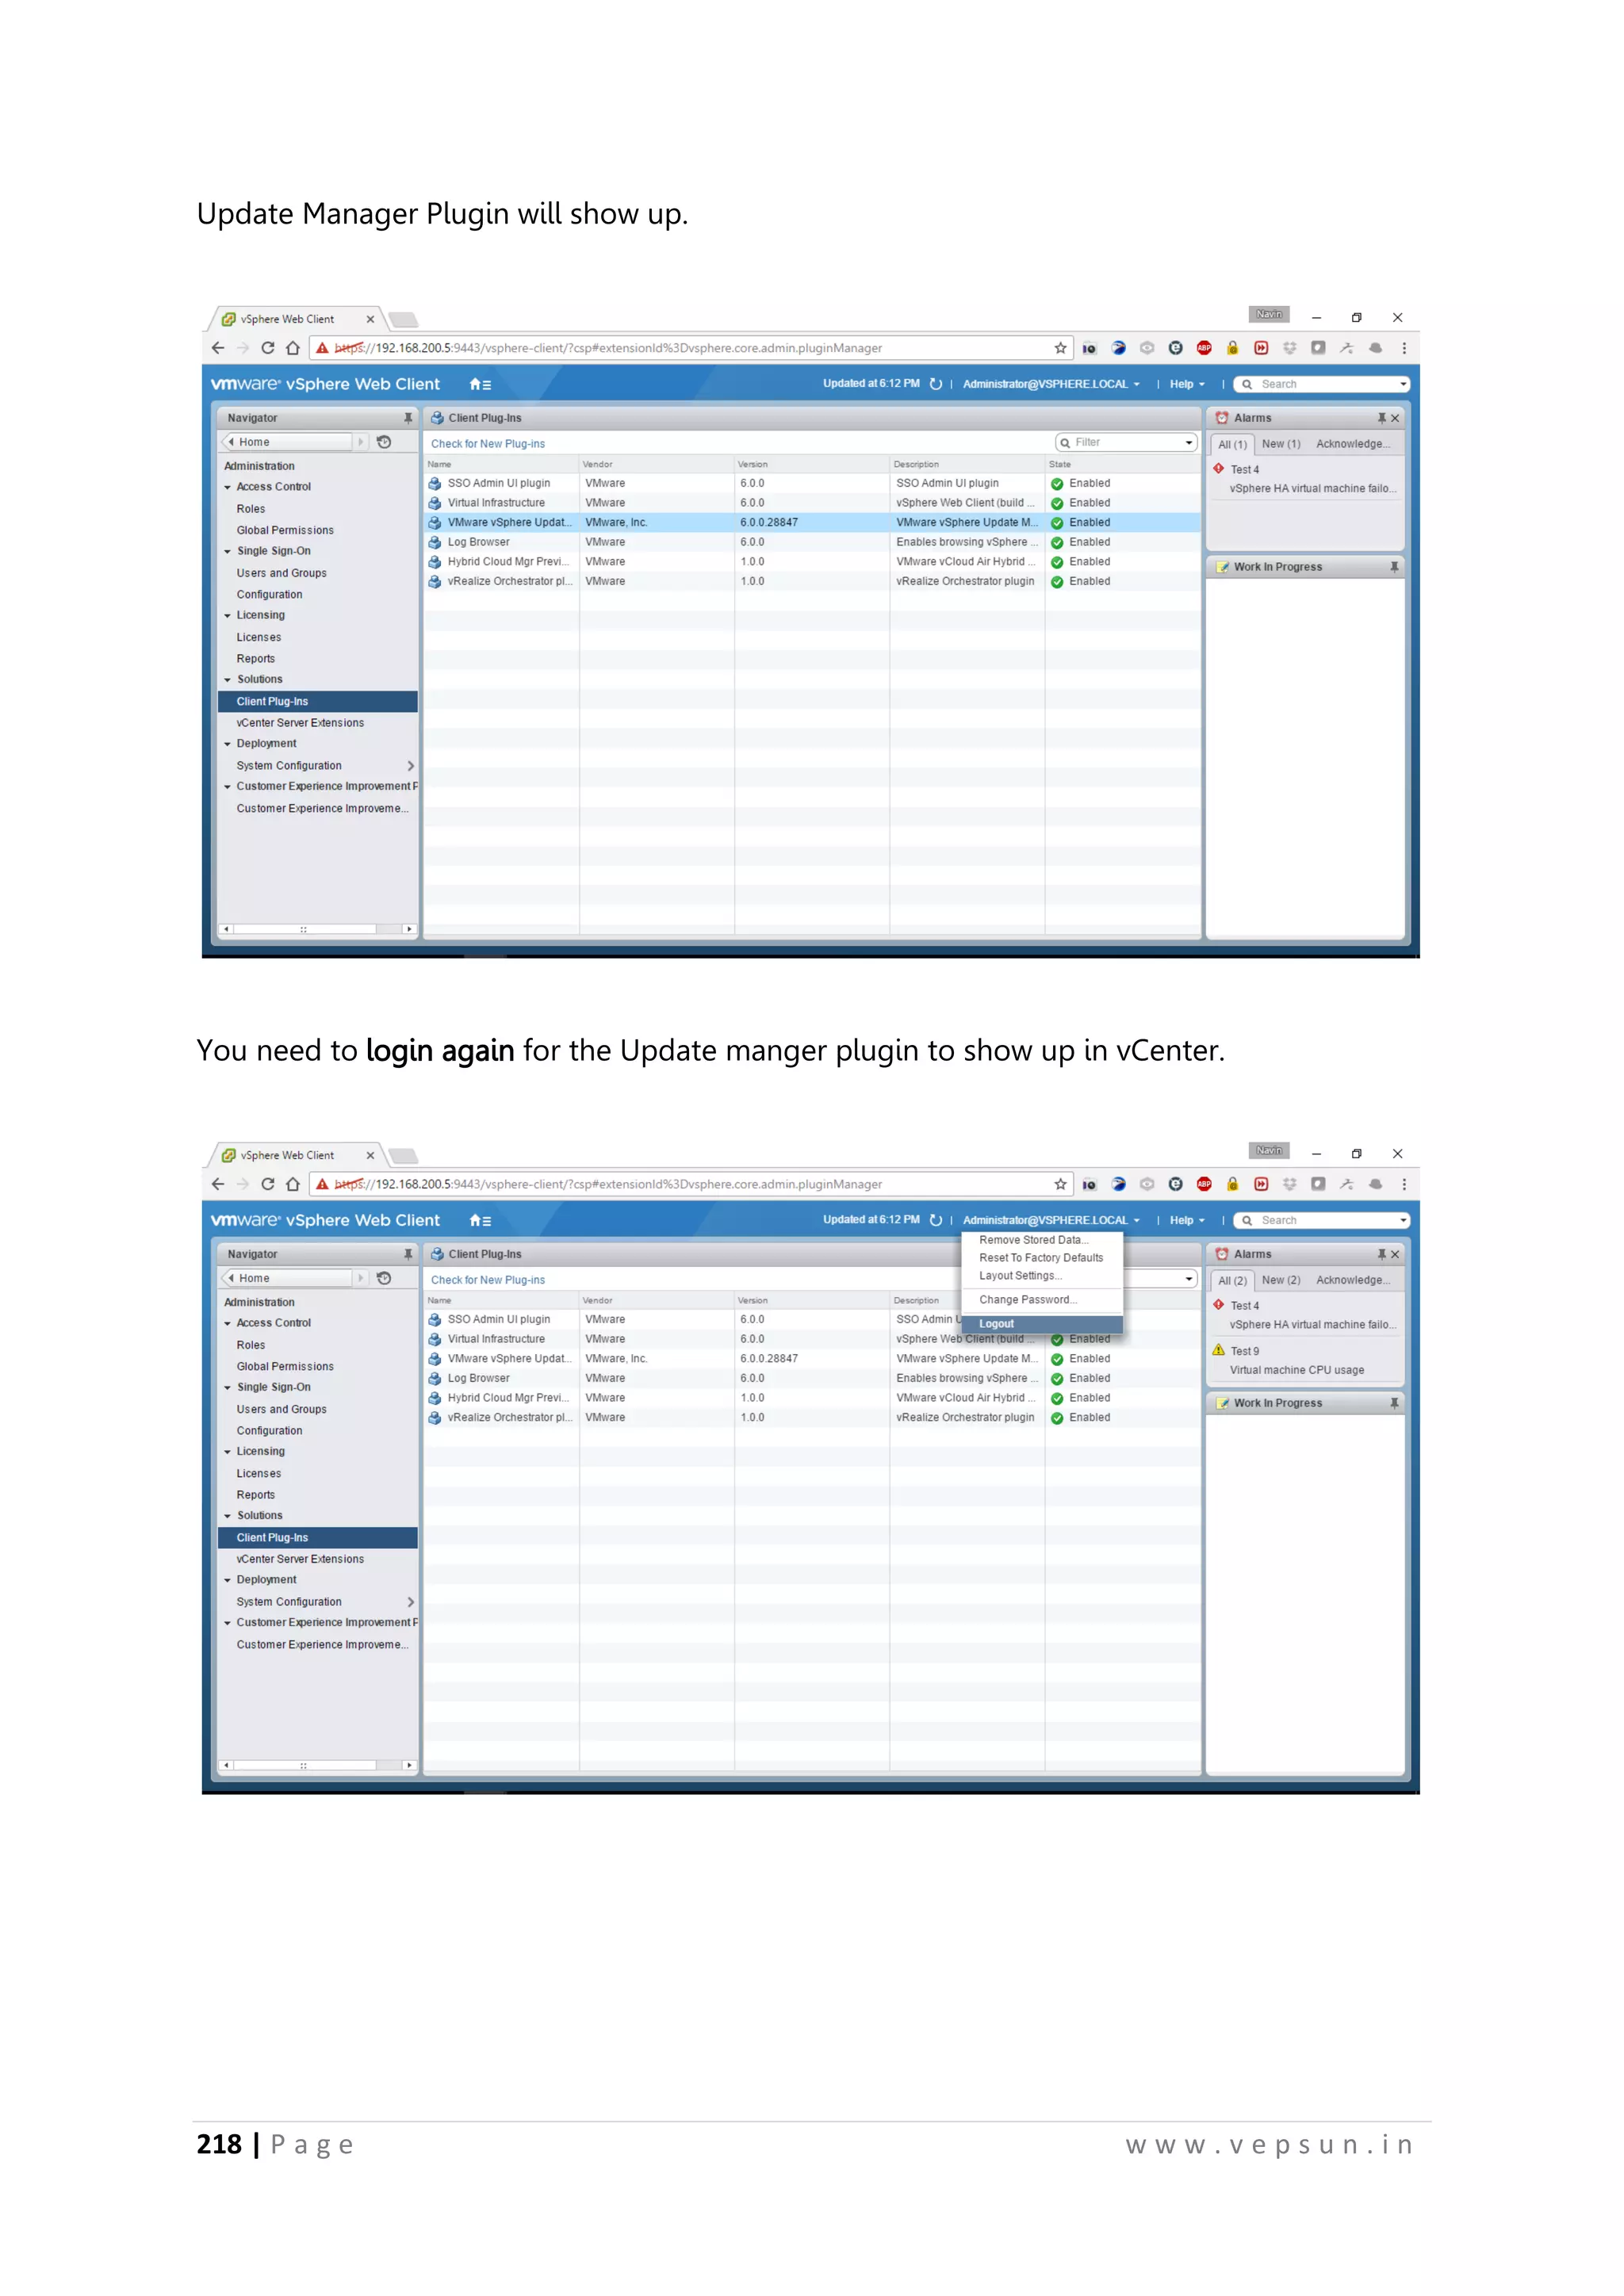
Task: Pin the Navigator panel in upper screenshot
Action: click(x=408, y=418)
